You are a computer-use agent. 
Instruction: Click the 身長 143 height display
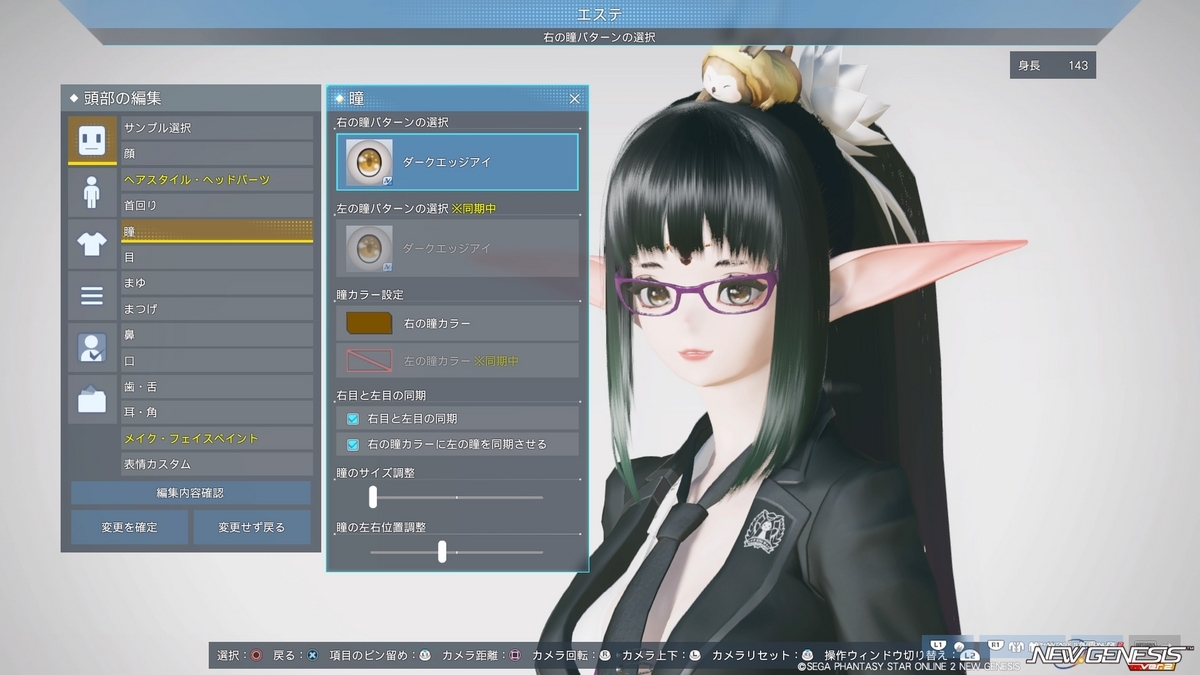pyautogui.click(x=1053, y=65)
